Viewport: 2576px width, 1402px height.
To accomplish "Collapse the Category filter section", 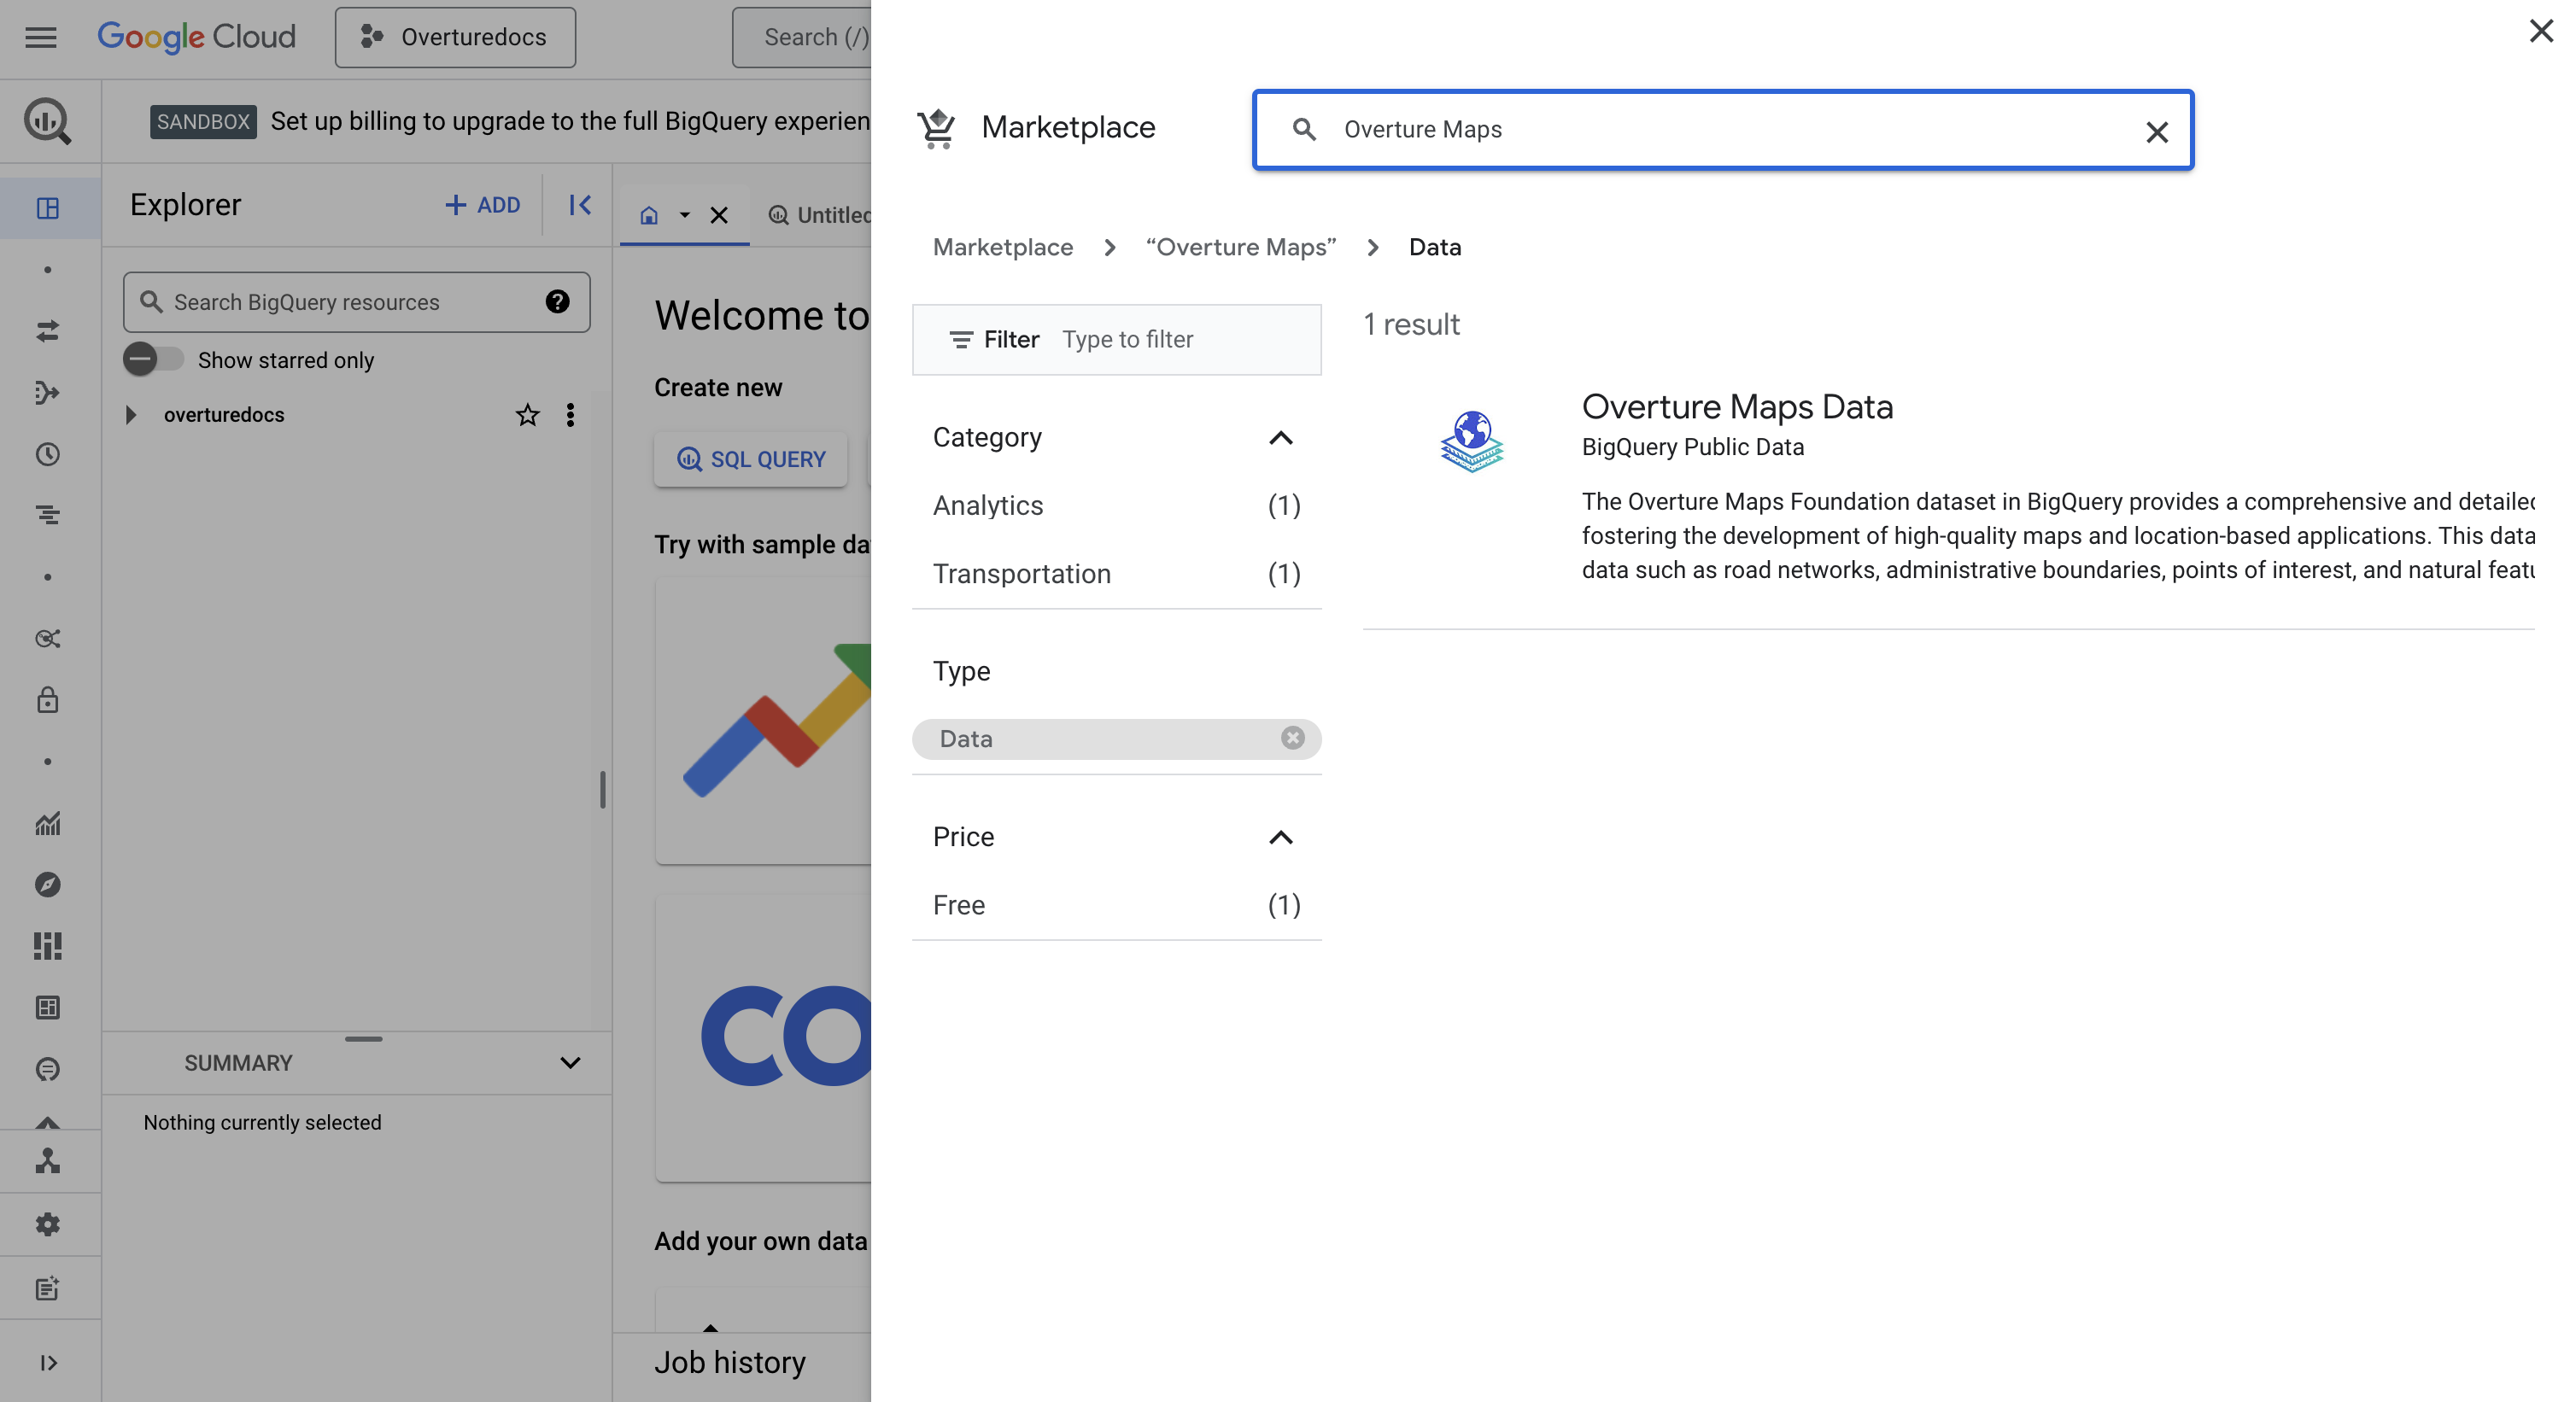I will (1281, 438).
